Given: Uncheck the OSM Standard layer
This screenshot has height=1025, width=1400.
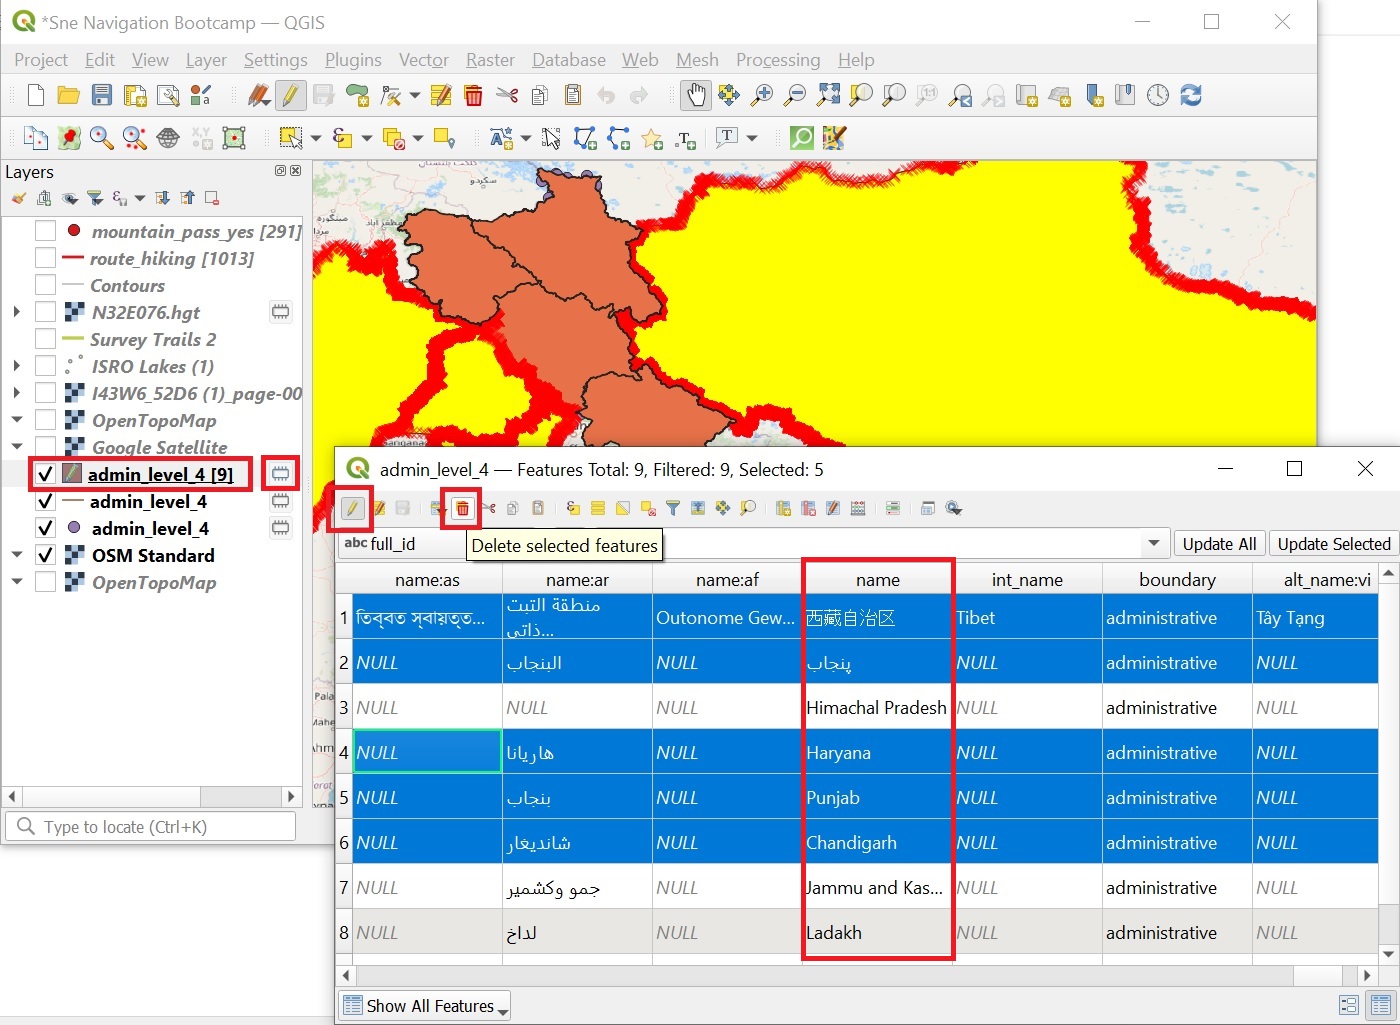Looking at the screenshot, I should [x=45, y=555].
